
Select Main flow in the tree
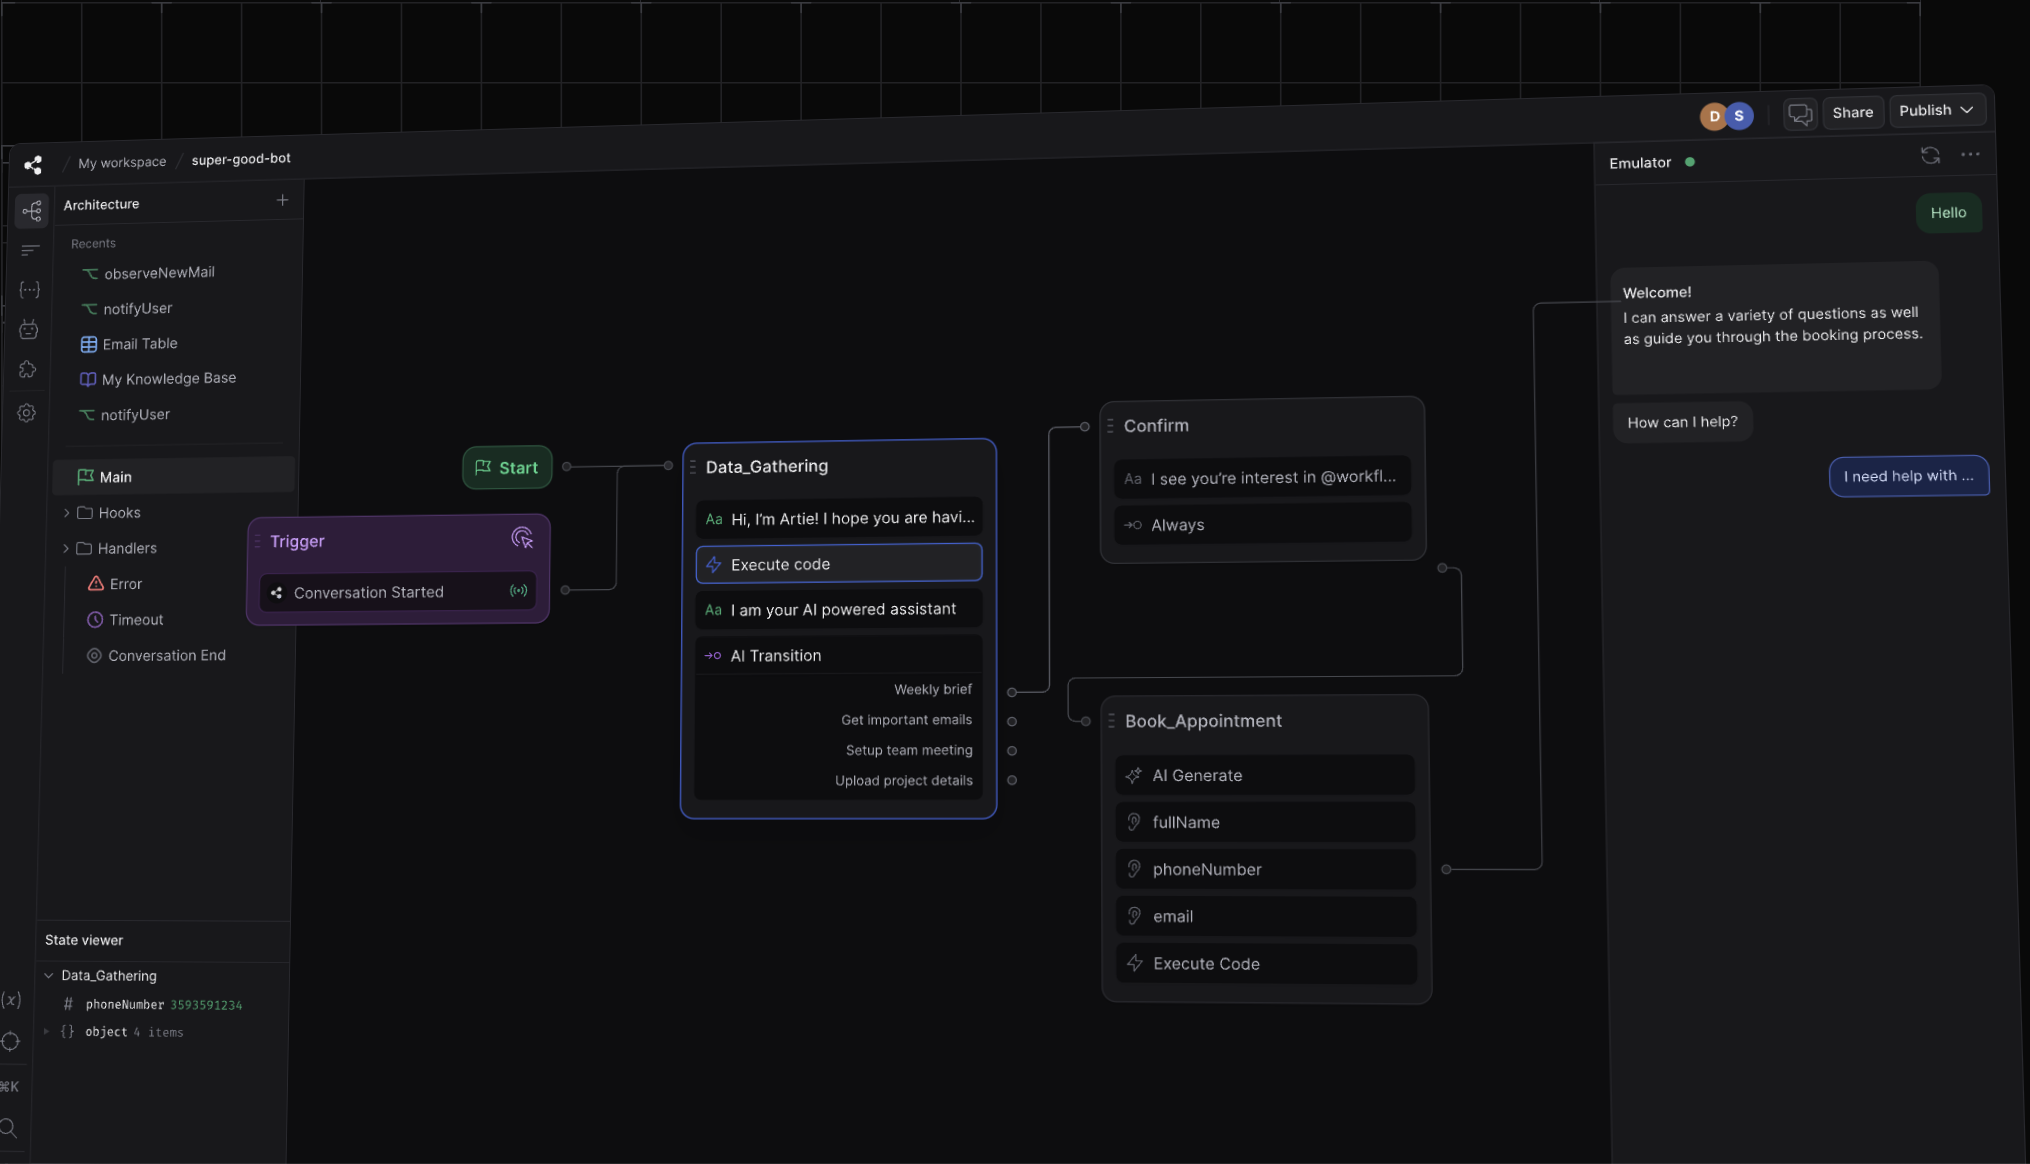116,477
